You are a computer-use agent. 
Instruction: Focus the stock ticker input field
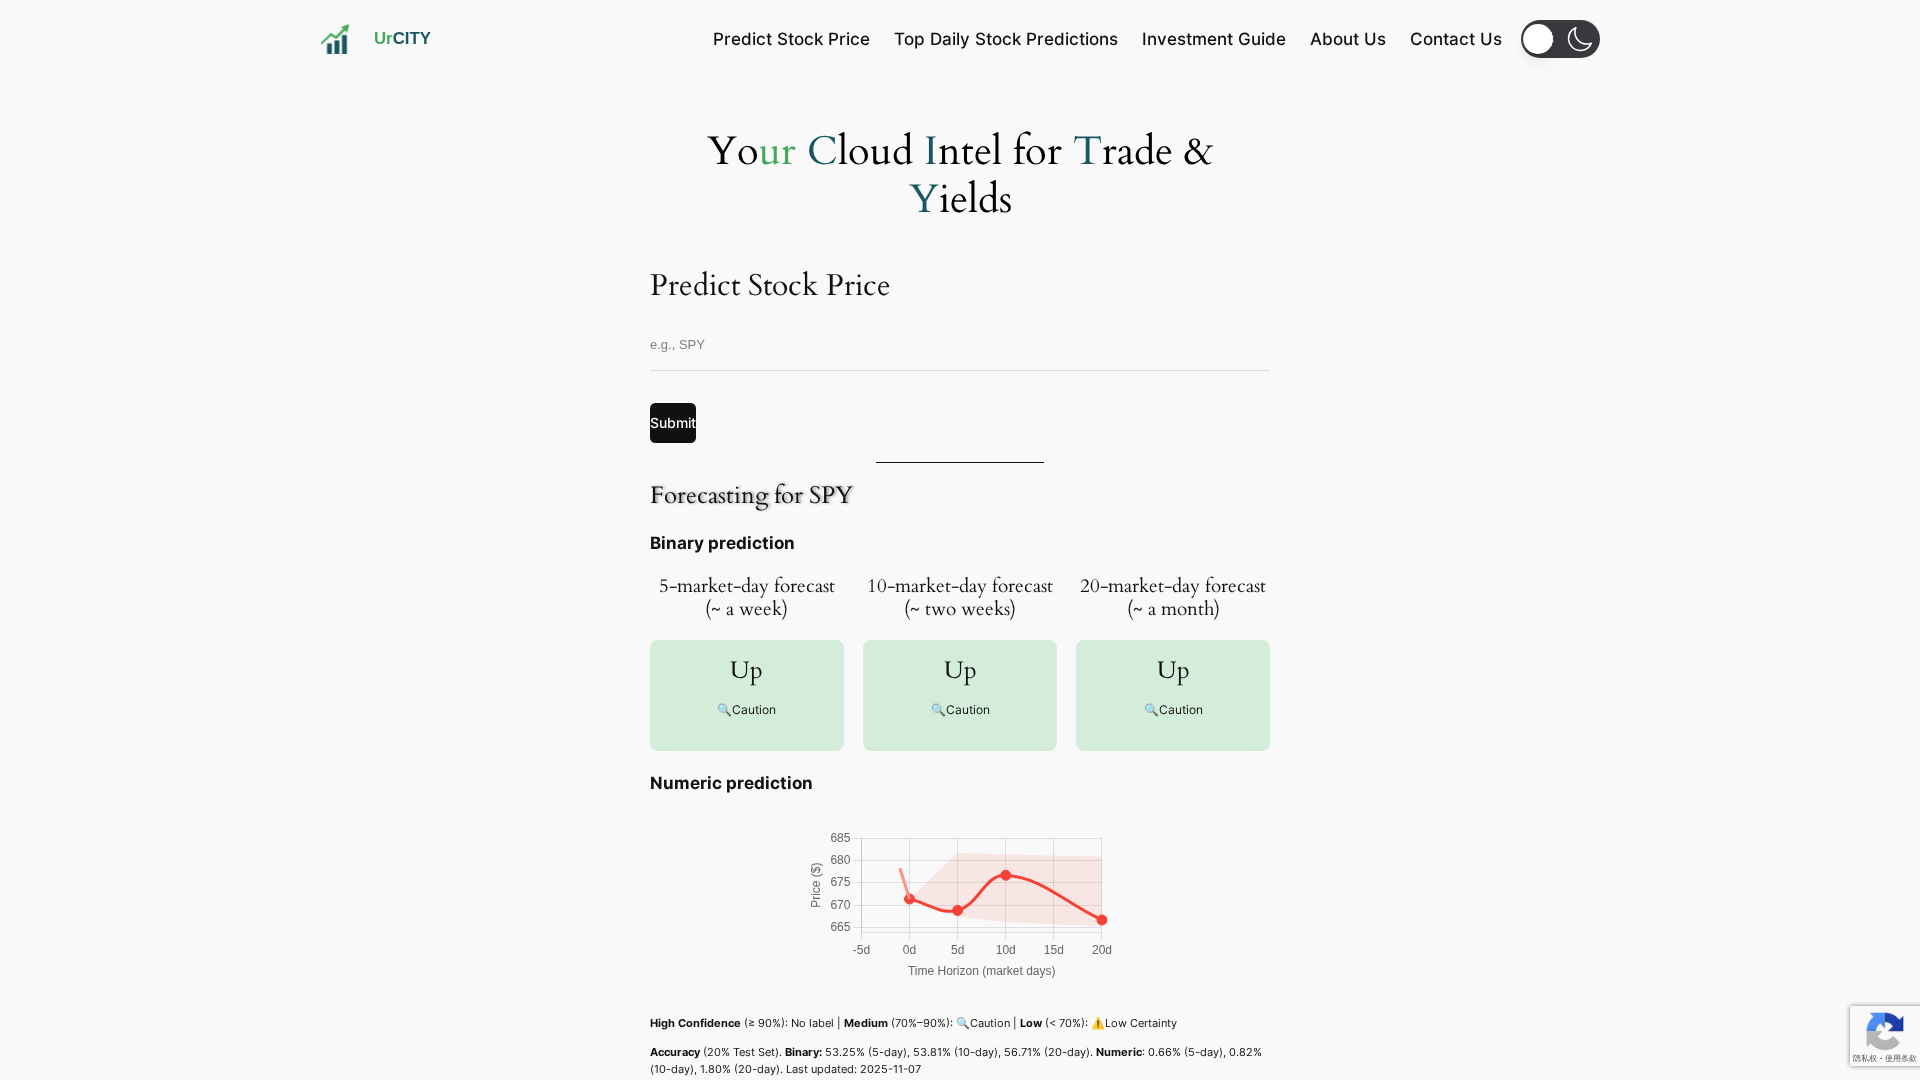tap(959, 345)
